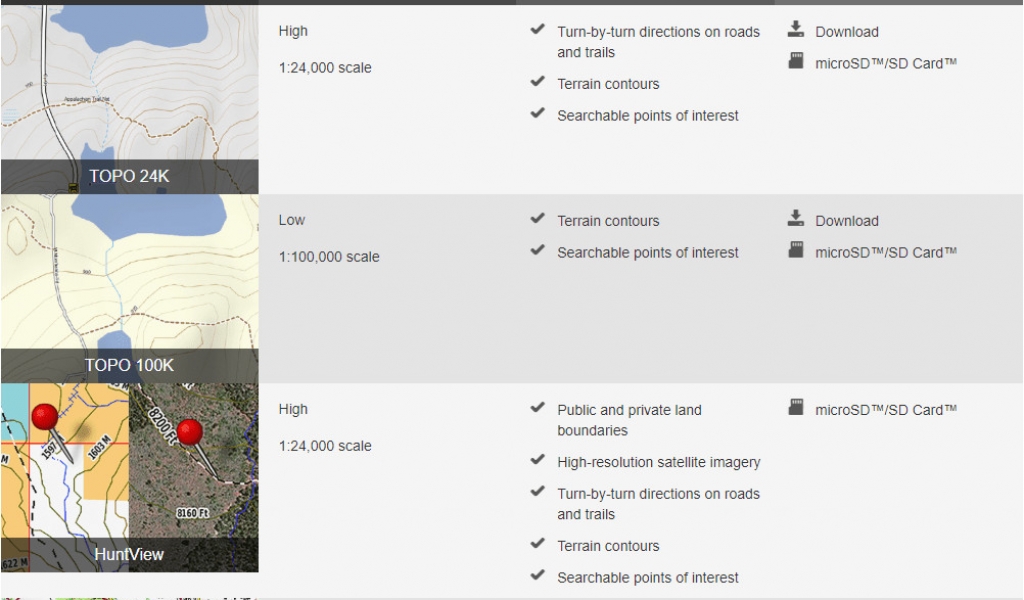Click the Download icon in TOPO 24K row

click(795, 29)
